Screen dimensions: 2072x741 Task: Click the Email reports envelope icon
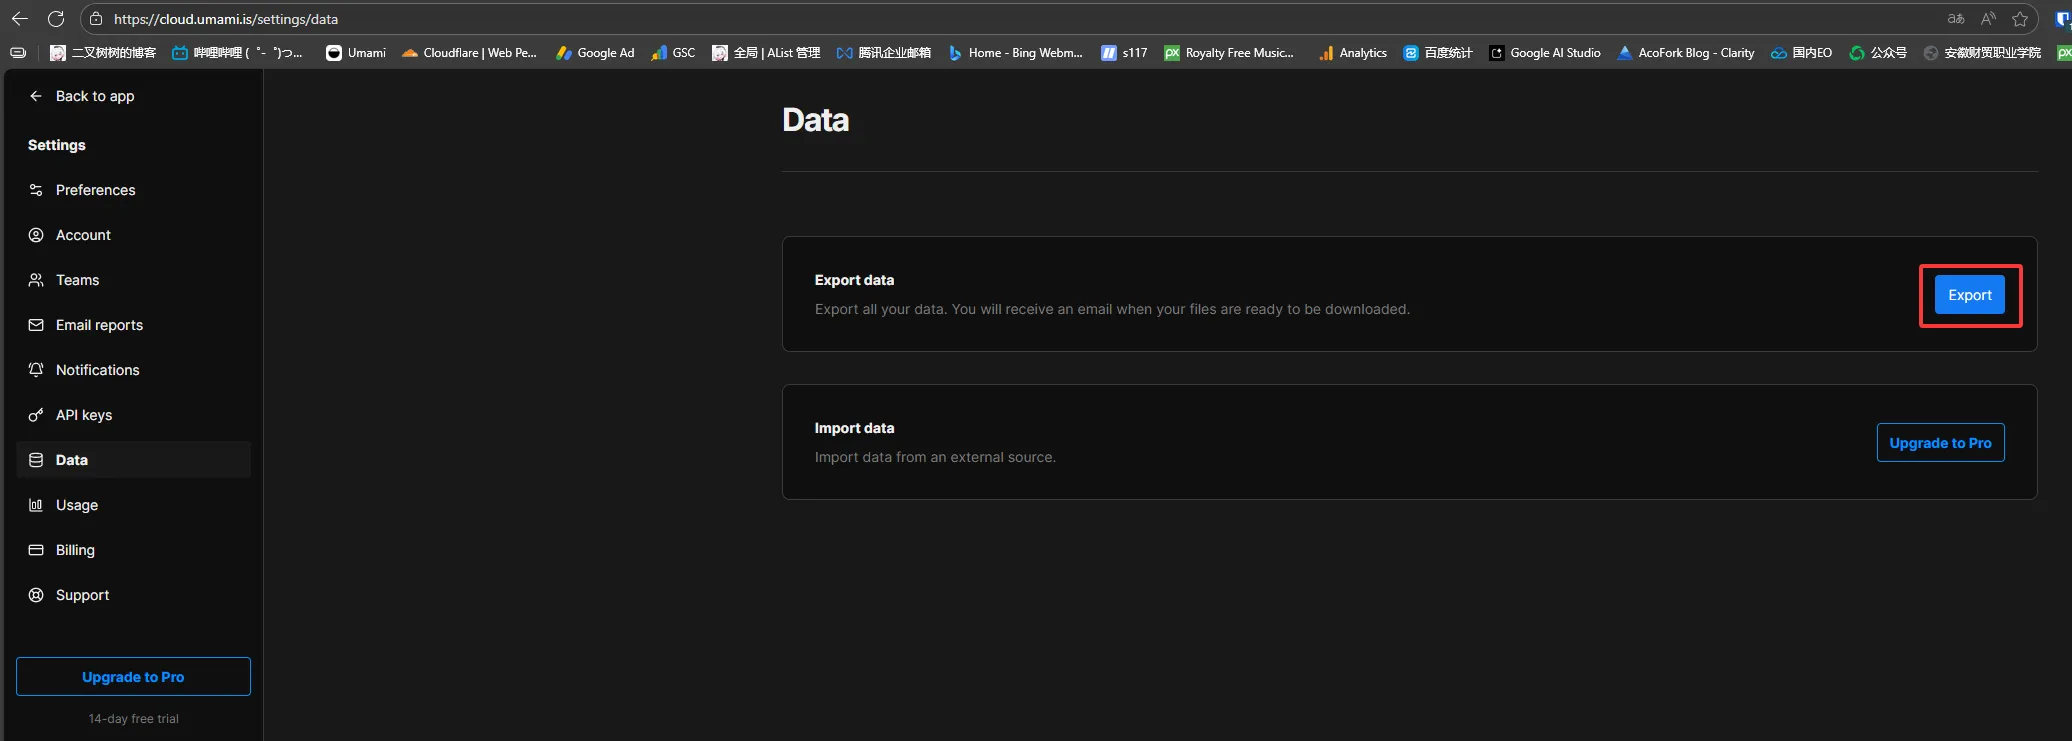pyautogui.click(x=36, y=325)
